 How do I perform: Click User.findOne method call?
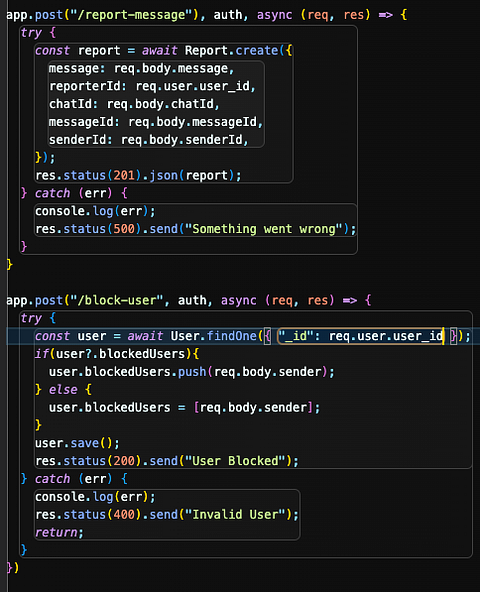pyautogui.click(x=213, y=336)
